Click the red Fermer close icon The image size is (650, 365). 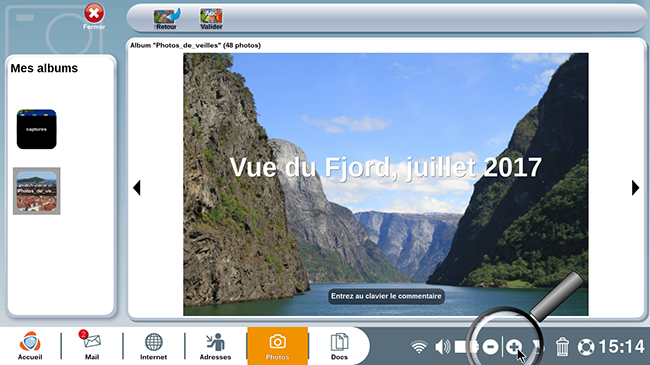94,13
